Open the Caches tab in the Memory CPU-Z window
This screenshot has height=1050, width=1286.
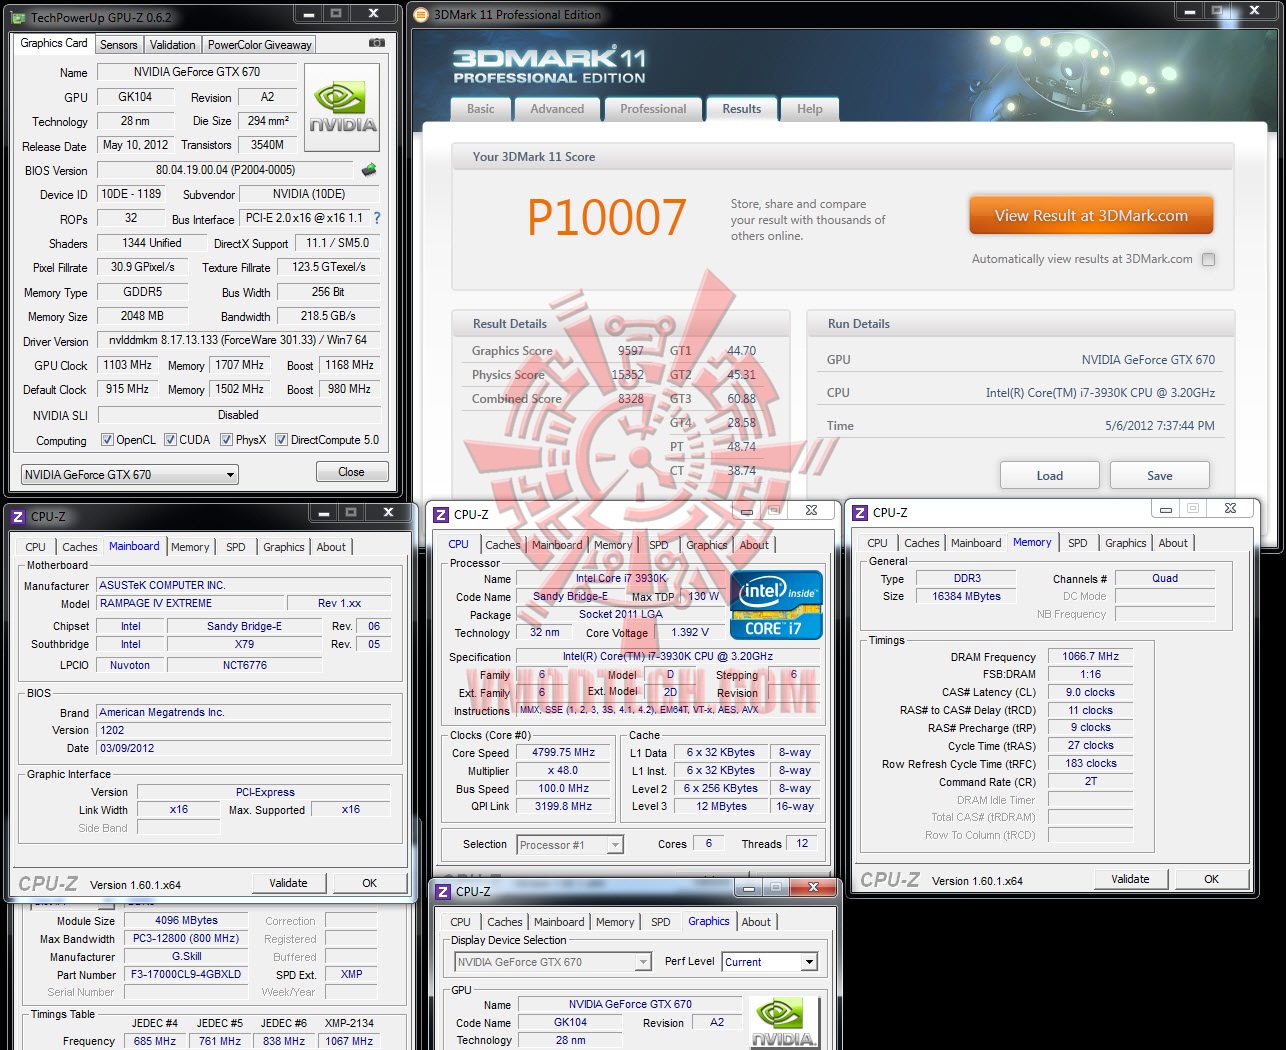click(921, 543)
